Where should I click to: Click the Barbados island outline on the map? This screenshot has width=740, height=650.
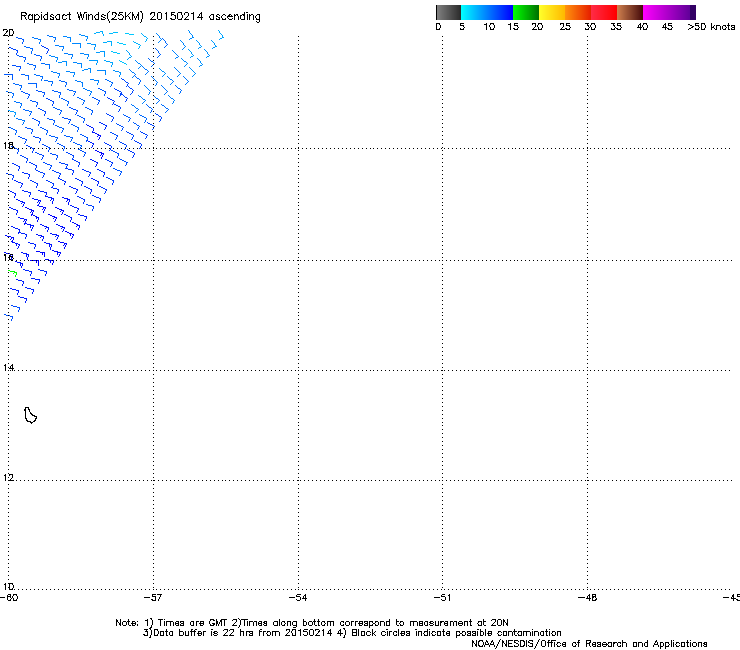[30, 415]
